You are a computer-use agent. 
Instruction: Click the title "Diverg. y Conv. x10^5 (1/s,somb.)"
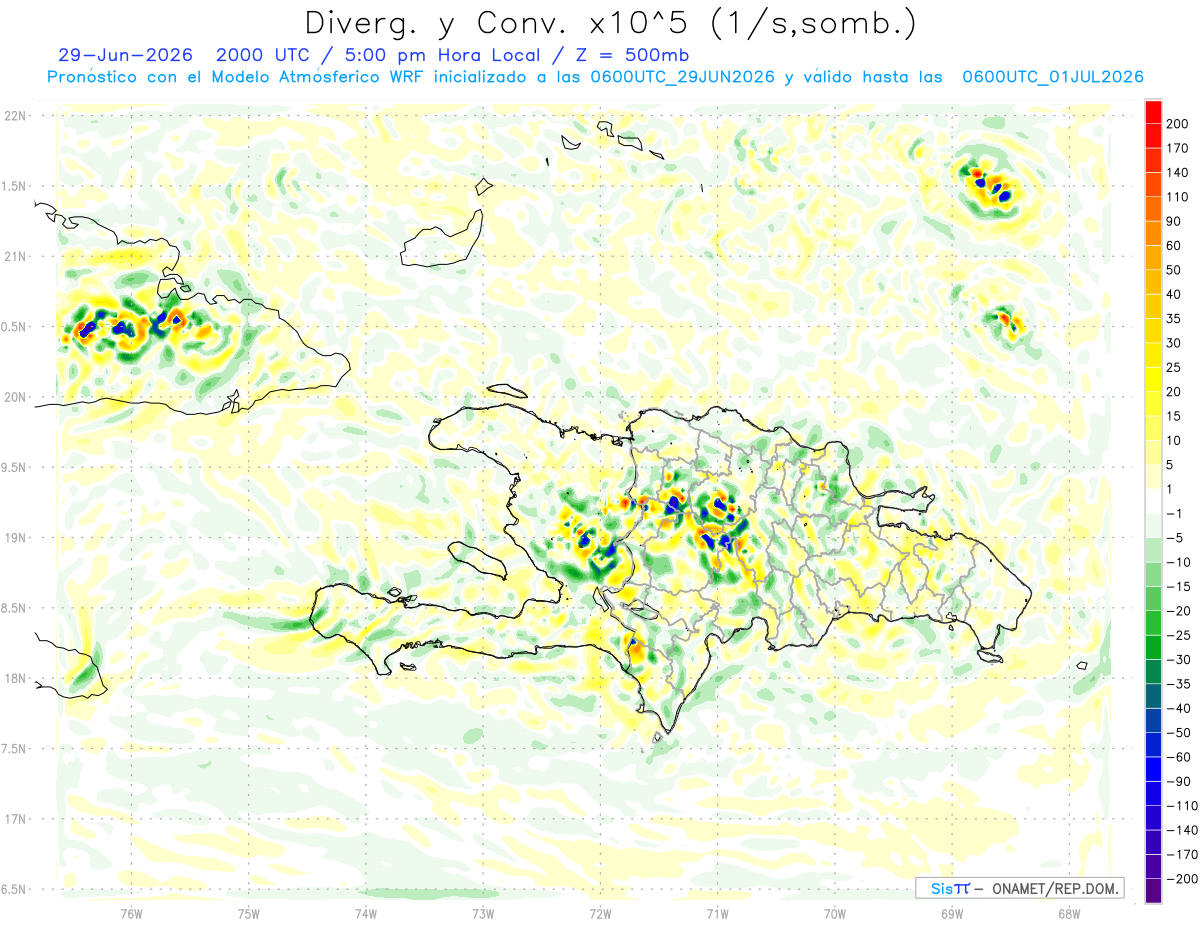point(610,22)
